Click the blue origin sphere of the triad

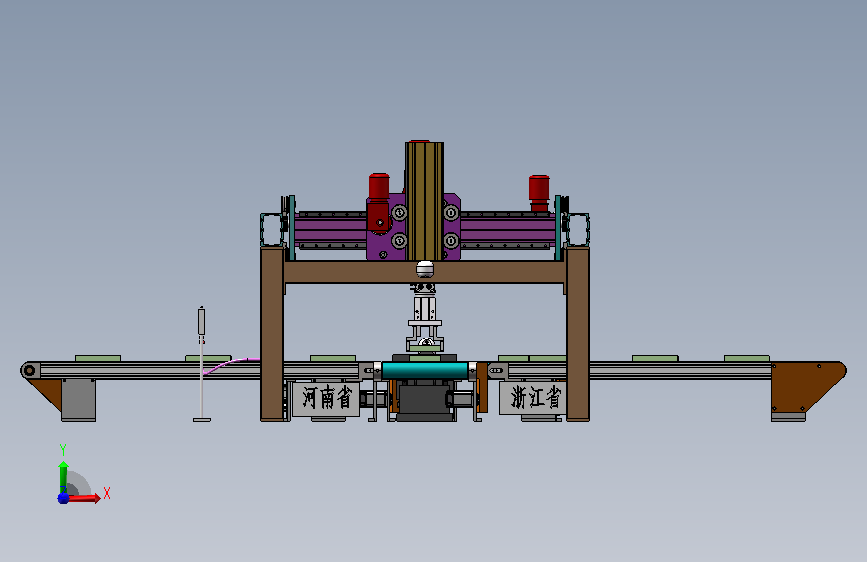point(64,498)
